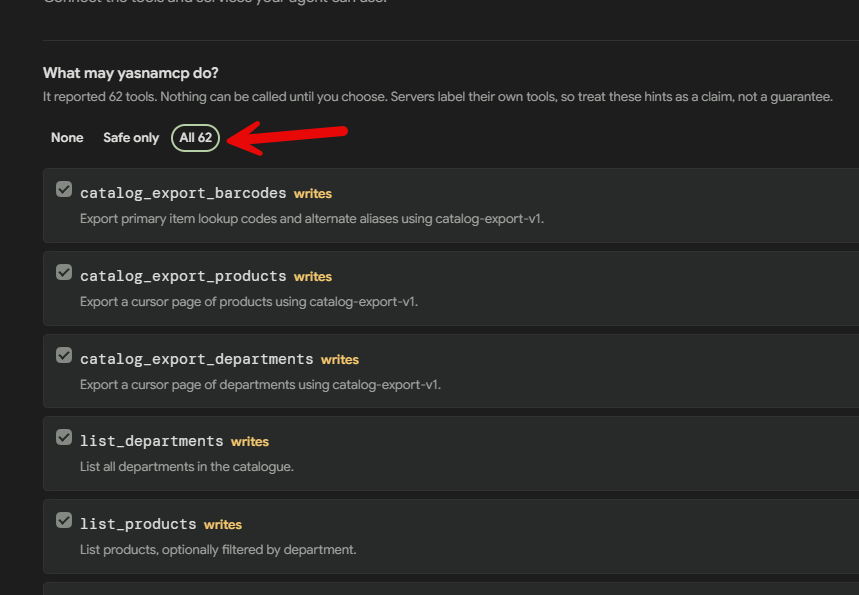Select the None filter option
Screen dimensions: 859x595
tap(67, 138)
